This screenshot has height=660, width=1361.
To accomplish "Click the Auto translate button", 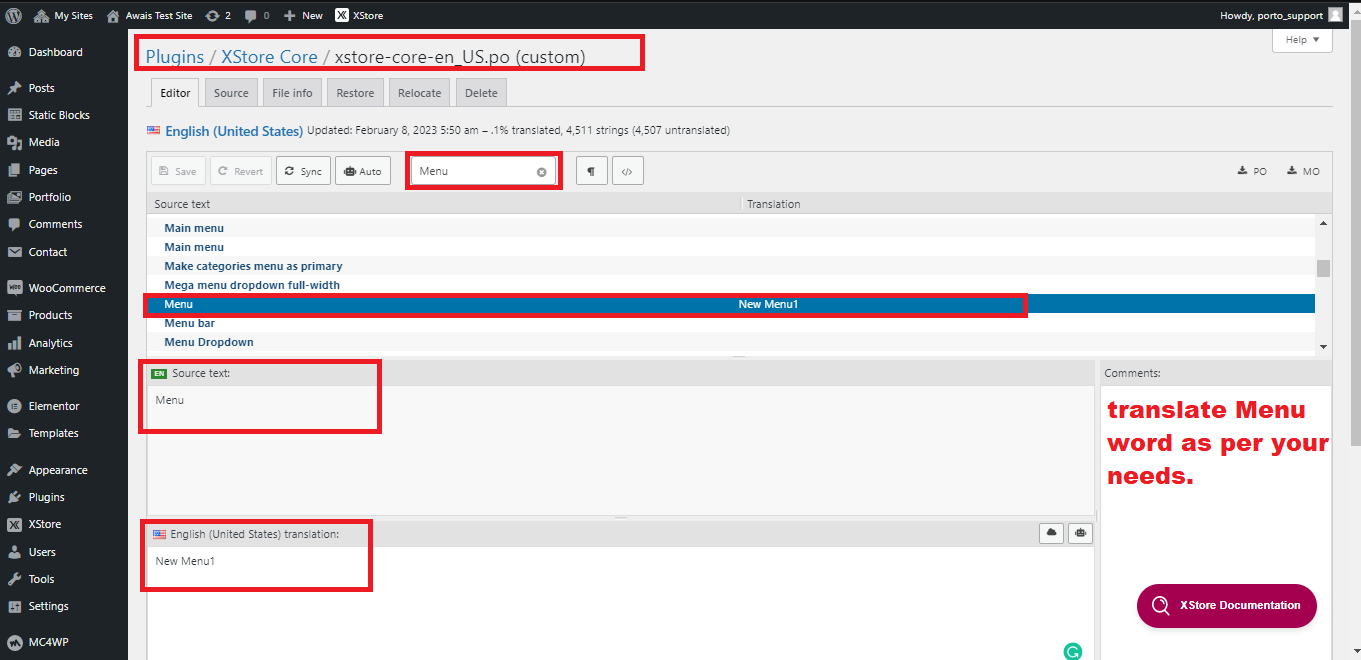I will 363,171.
